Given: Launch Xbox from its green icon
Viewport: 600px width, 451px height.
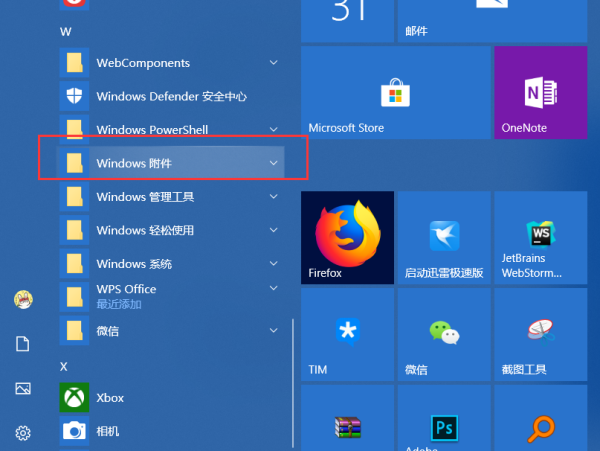Looking at the screenshot, I should coord(74,397).
